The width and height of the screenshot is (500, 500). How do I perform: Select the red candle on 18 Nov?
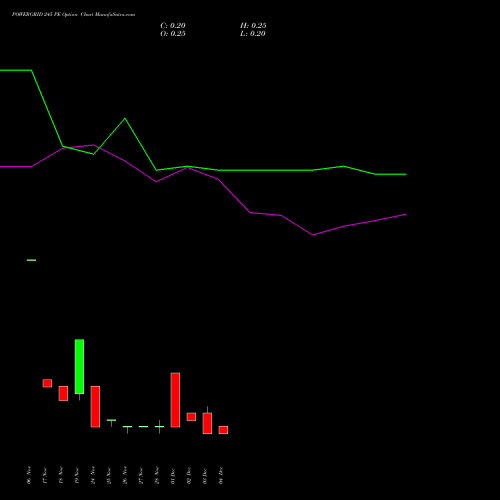(63, 393)
